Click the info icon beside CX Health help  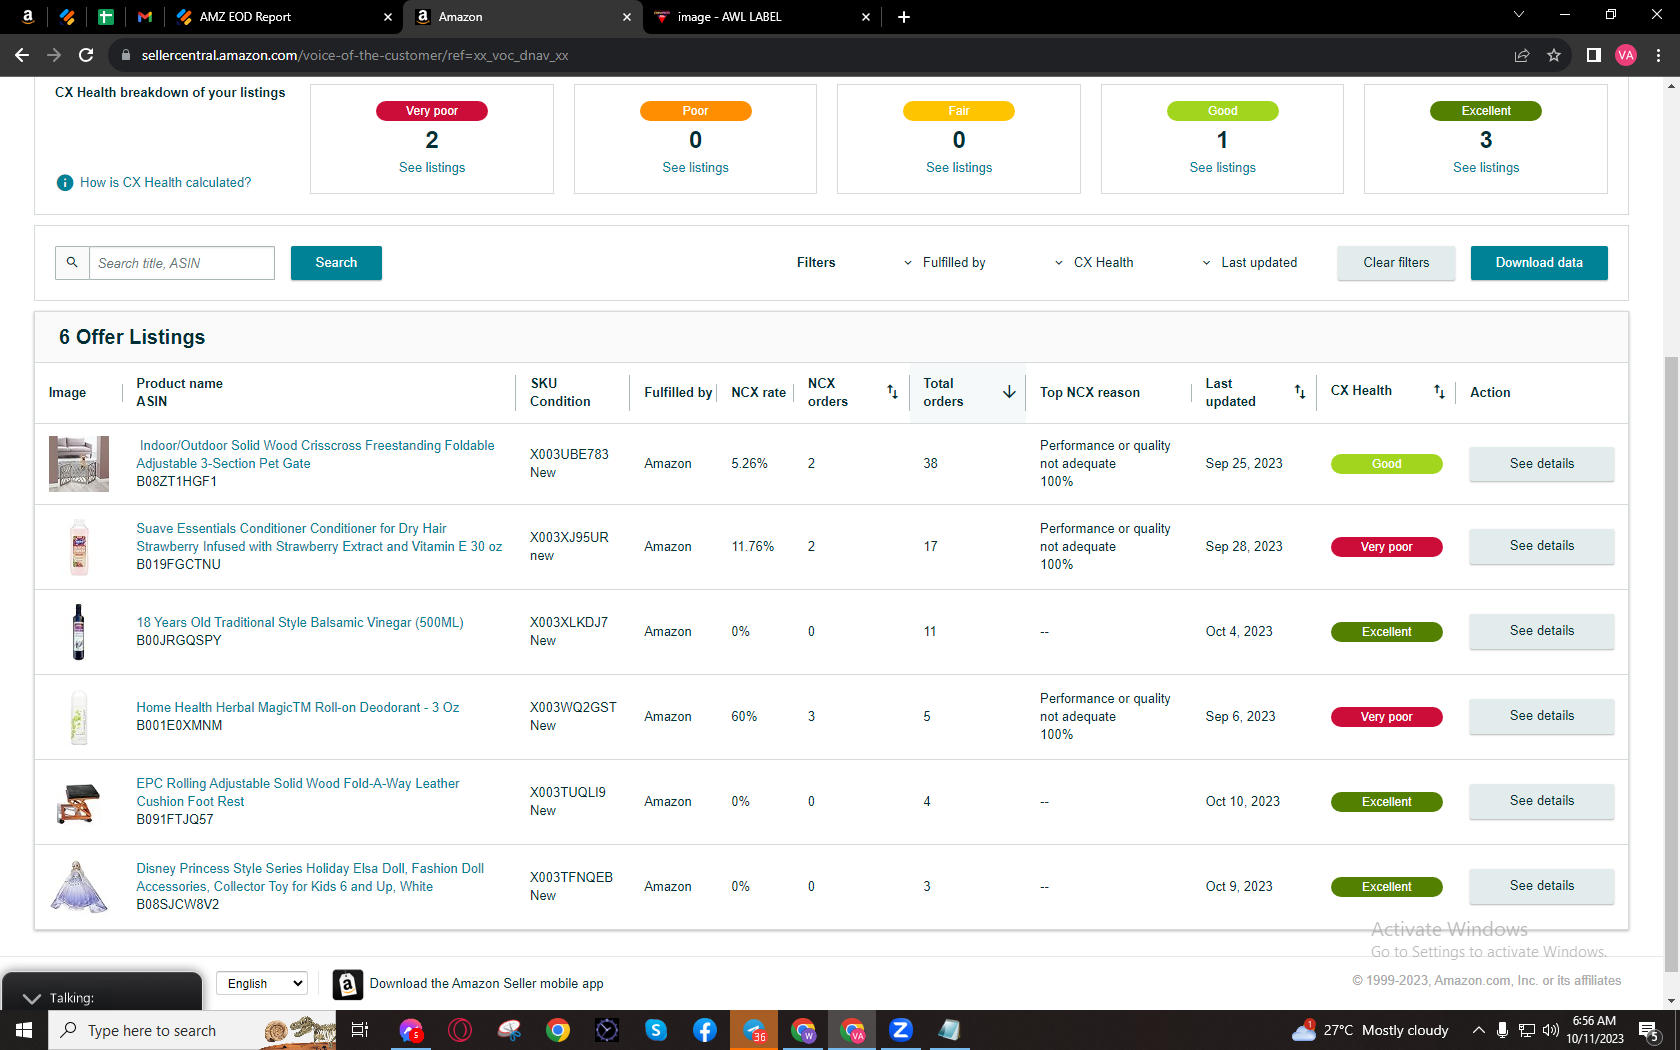coord(65,182)
